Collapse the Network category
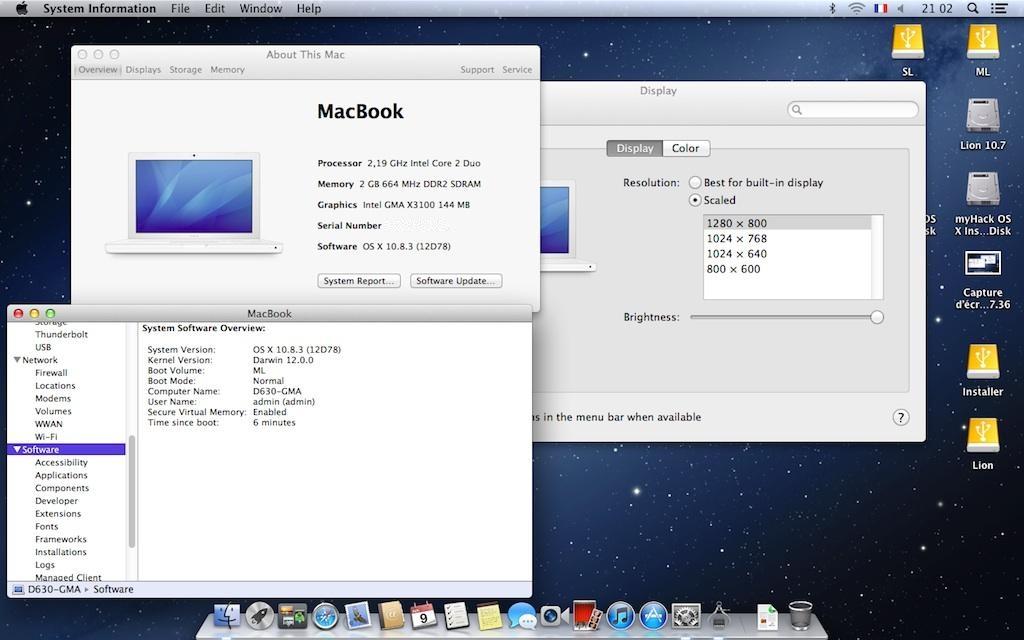Screen dimensions: 1024x640 [x=17, y=360]
